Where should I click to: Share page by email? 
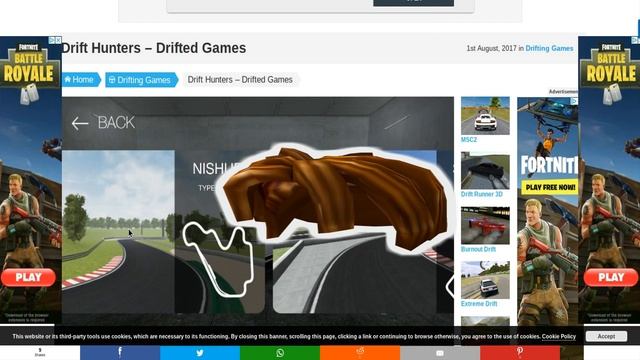pyautogui.click(x=440, y=352)
